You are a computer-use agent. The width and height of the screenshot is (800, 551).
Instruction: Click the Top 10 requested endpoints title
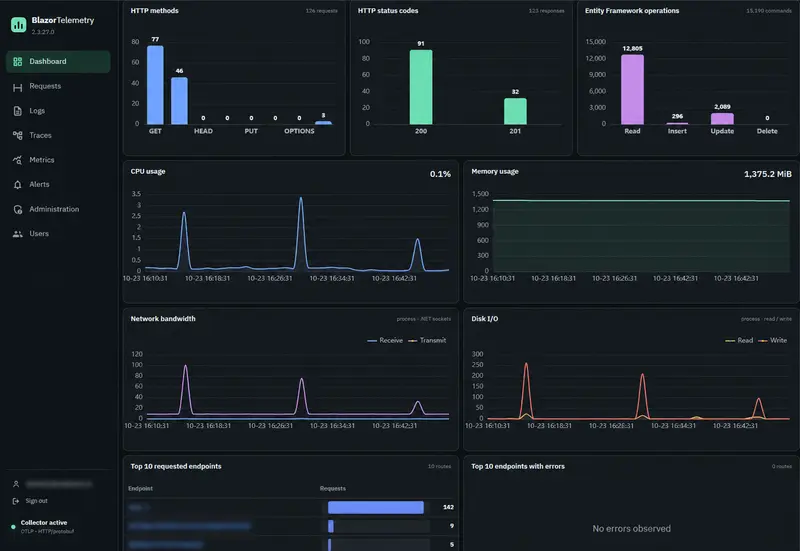coord(176,466)
